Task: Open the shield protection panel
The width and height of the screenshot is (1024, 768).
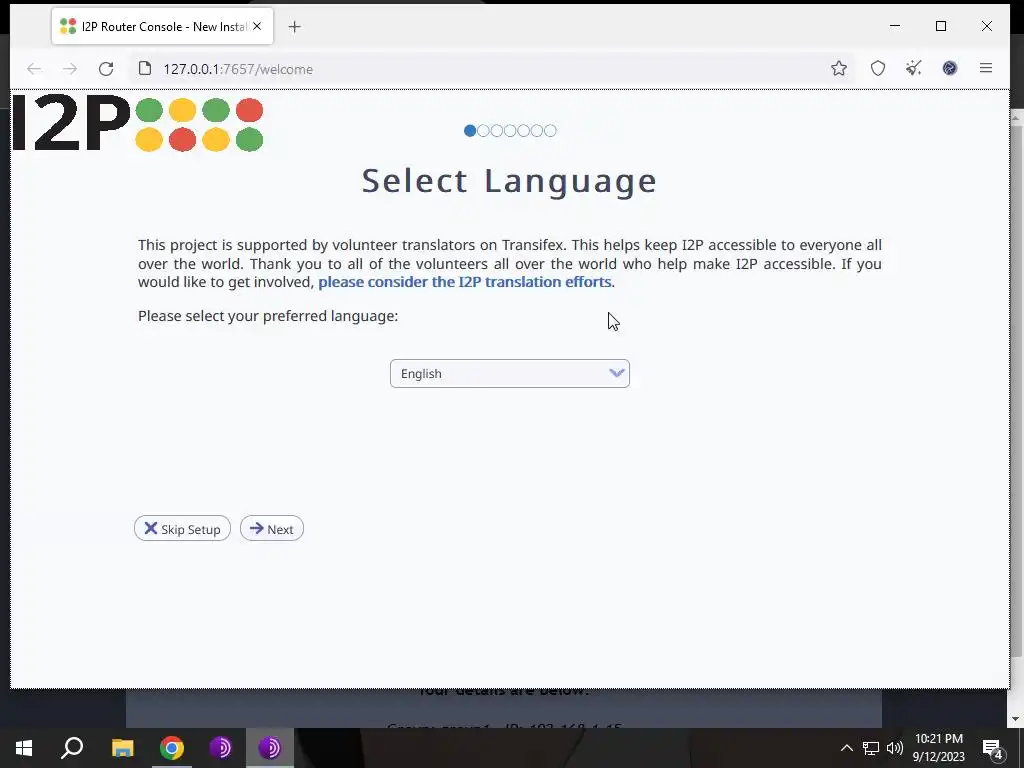Action: click(x=878, y=68)
